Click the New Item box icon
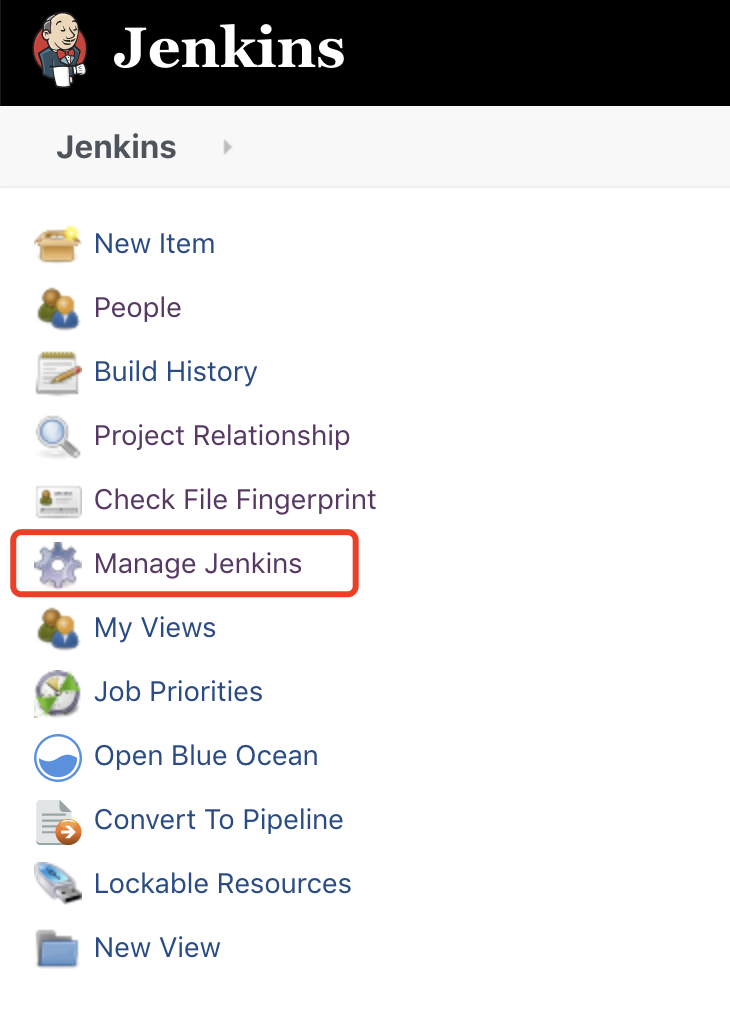 pyautogui.click(x=57, y=245)
